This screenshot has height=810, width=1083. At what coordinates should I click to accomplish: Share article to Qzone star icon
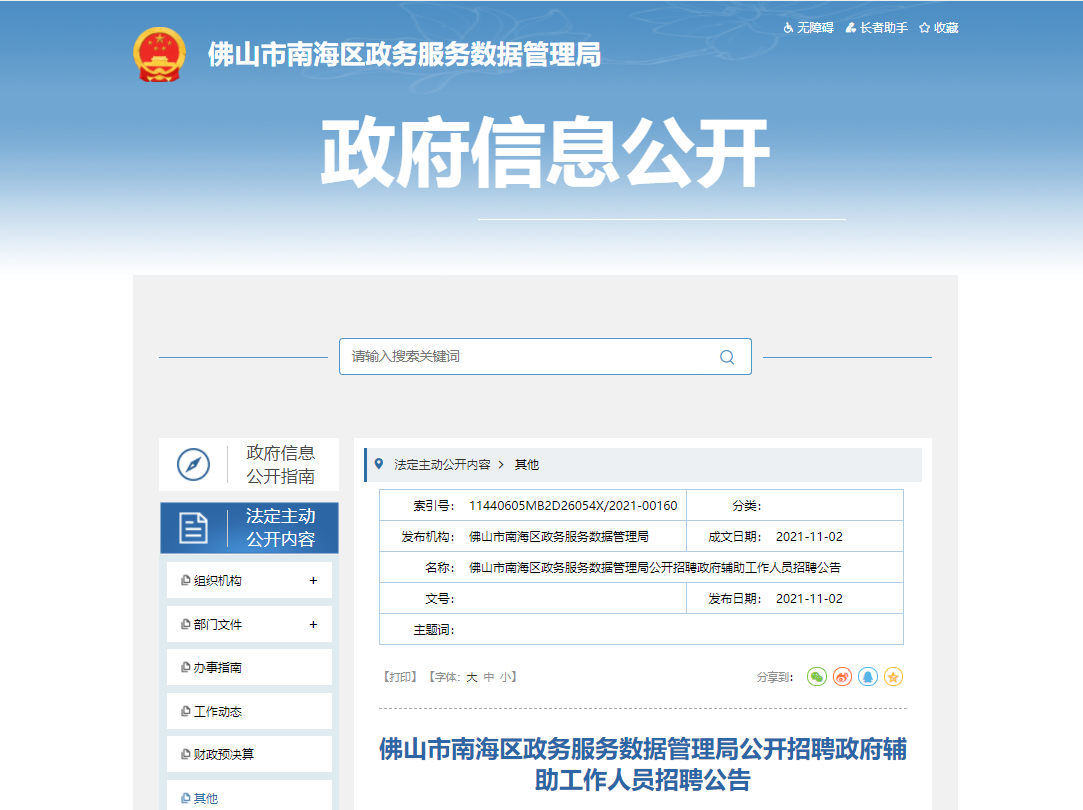point(893,677)
